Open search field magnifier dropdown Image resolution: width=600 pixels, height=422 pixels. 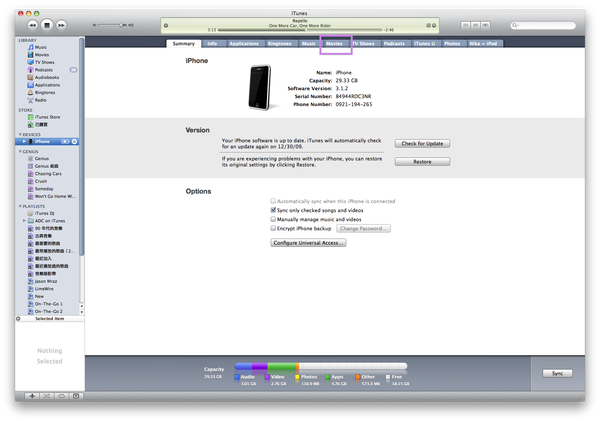pos(515,25)
